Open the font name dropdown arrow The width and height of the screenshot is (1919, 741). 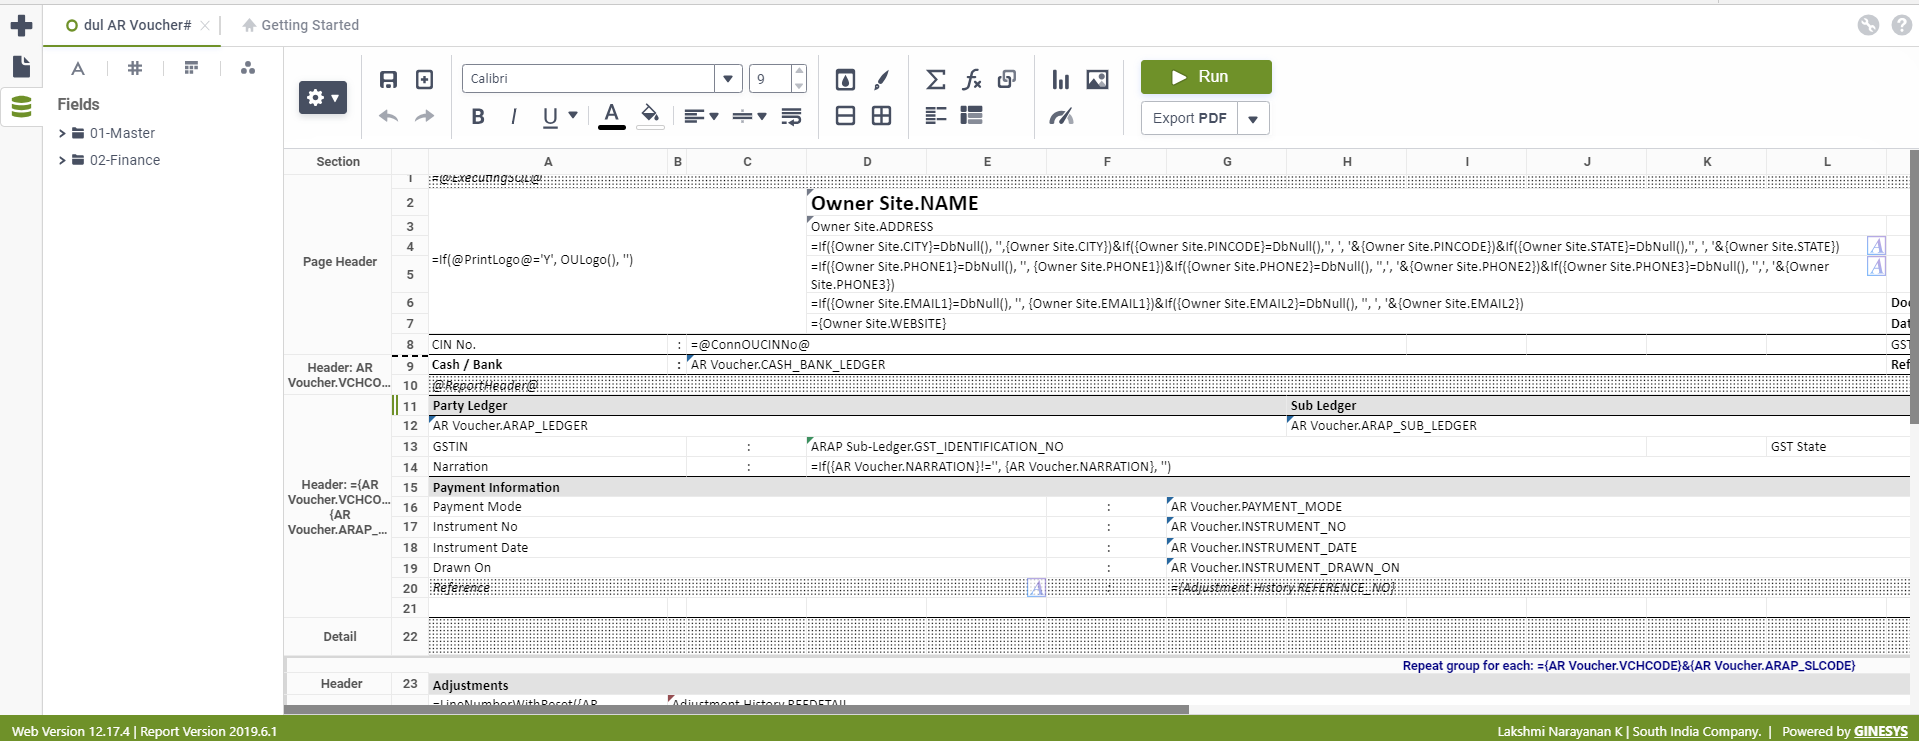728,78
